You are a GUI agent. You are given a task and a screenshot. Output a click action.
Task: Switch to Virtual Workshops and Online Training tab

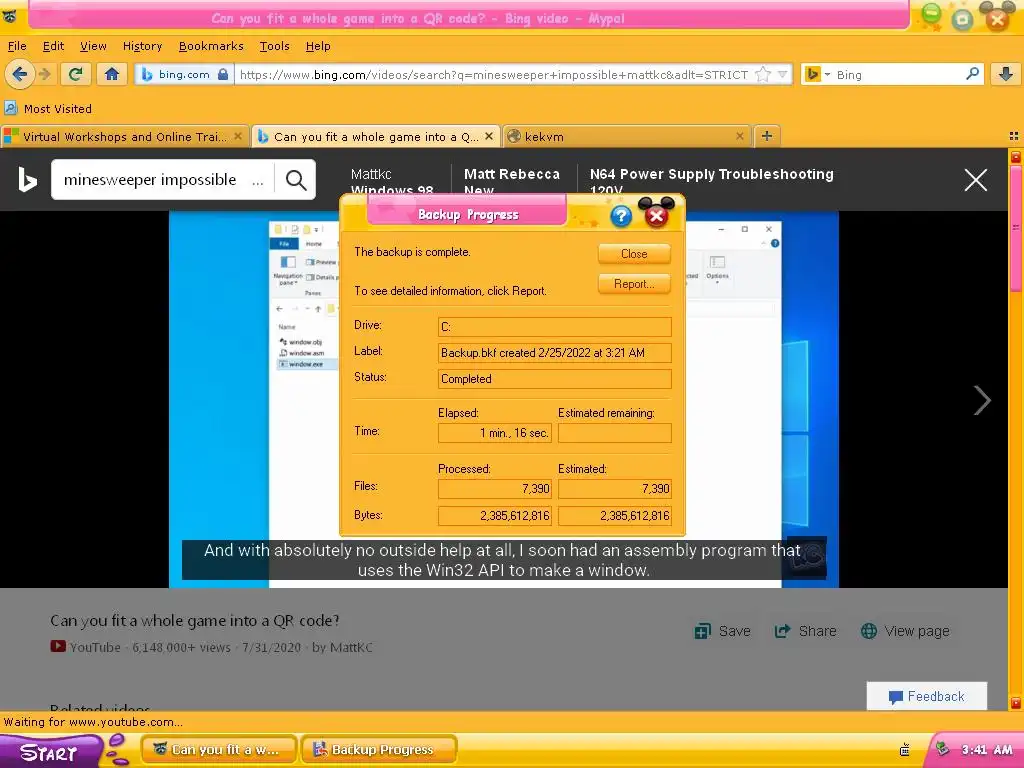pyautogui.click(x=124, y=136)
